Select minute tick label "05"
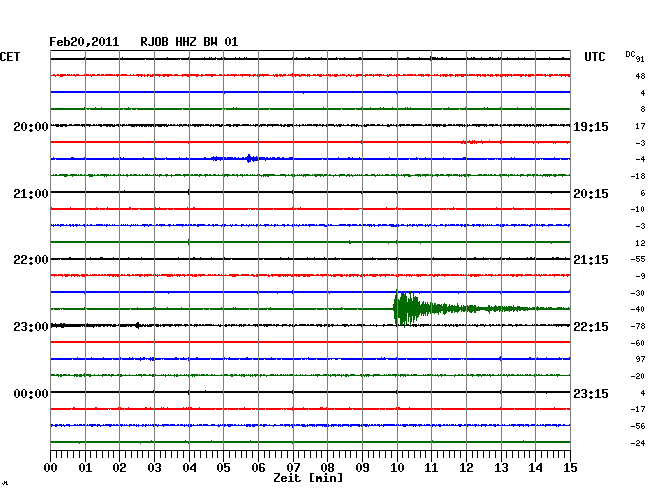The width and height of the screenshot is (650, 494). 223,467
